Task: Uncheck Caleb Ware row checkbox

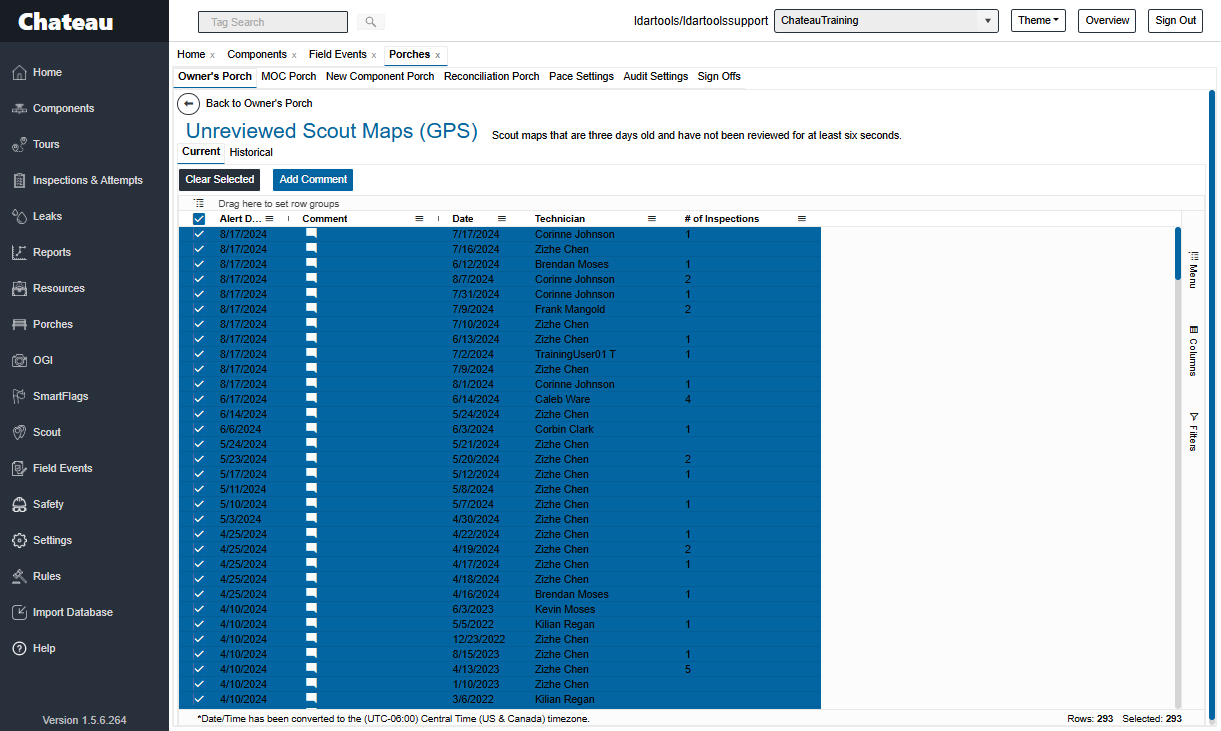Action: [x=199, y=399]
